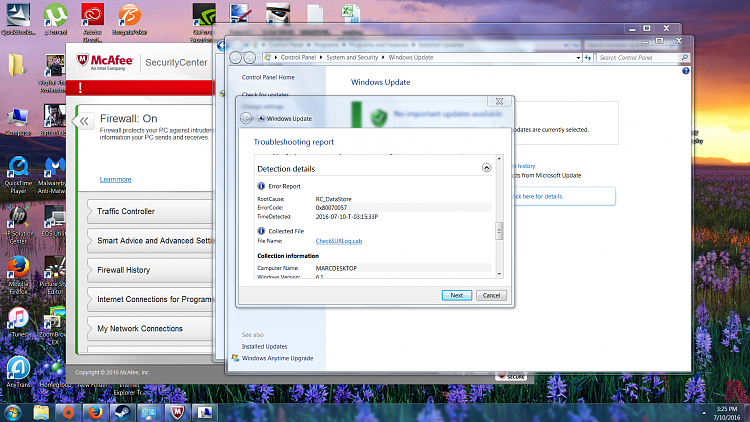The height and width of the screenshot is (422, 750).
Task: Click the report scrollbar up arrow
Action: (499, 158)
